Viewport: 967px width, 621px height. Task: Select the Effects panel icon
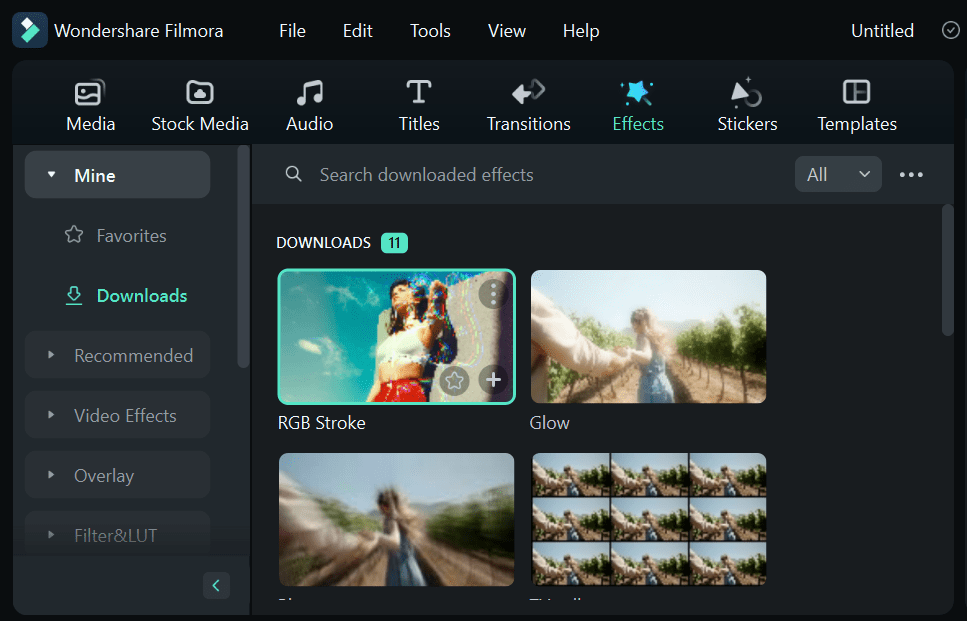[638, 93]
